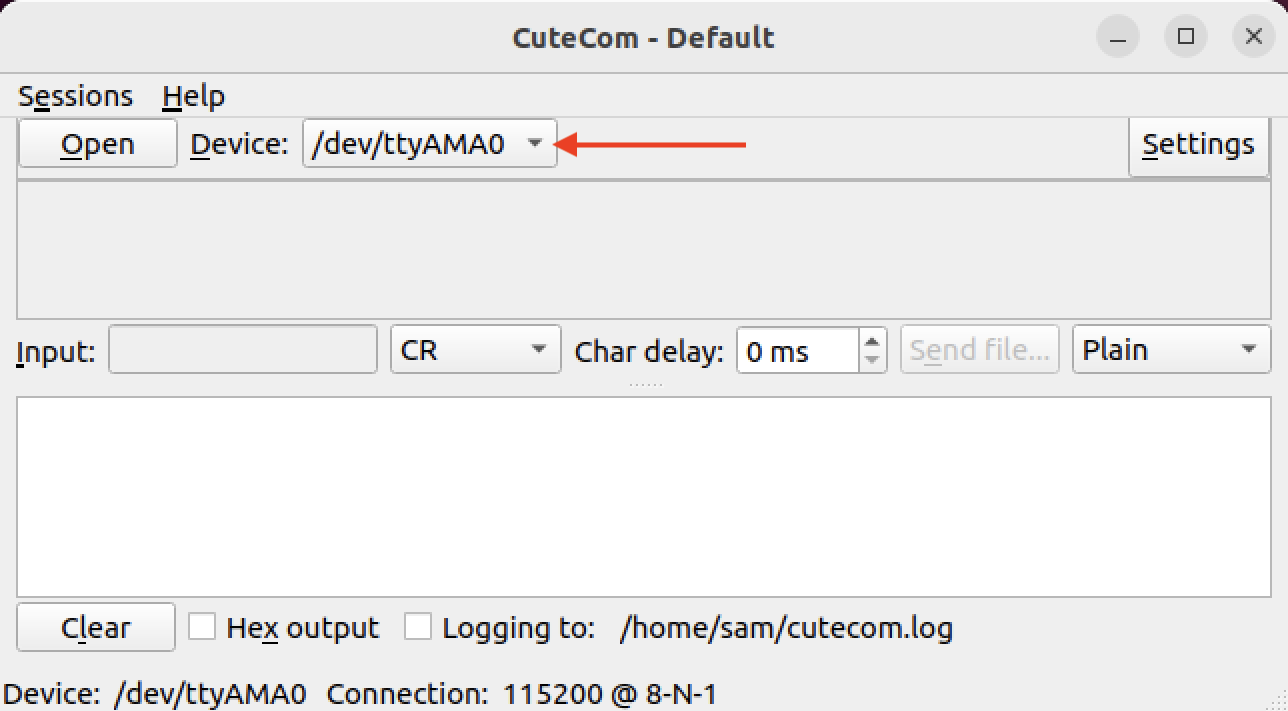
Task: Open the Help menu
Action: [x=194, y=96]
